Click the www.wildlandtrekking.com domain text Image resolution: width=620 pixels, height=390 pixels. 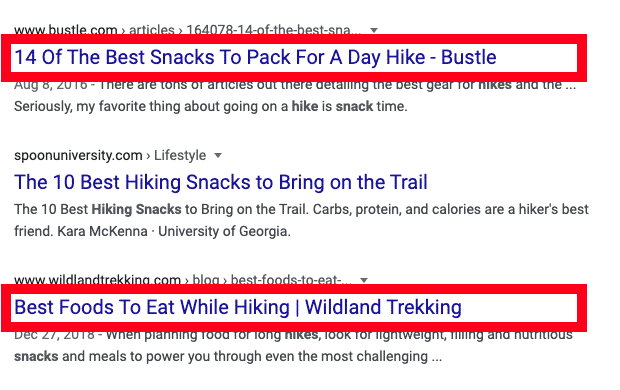(97, 280)
